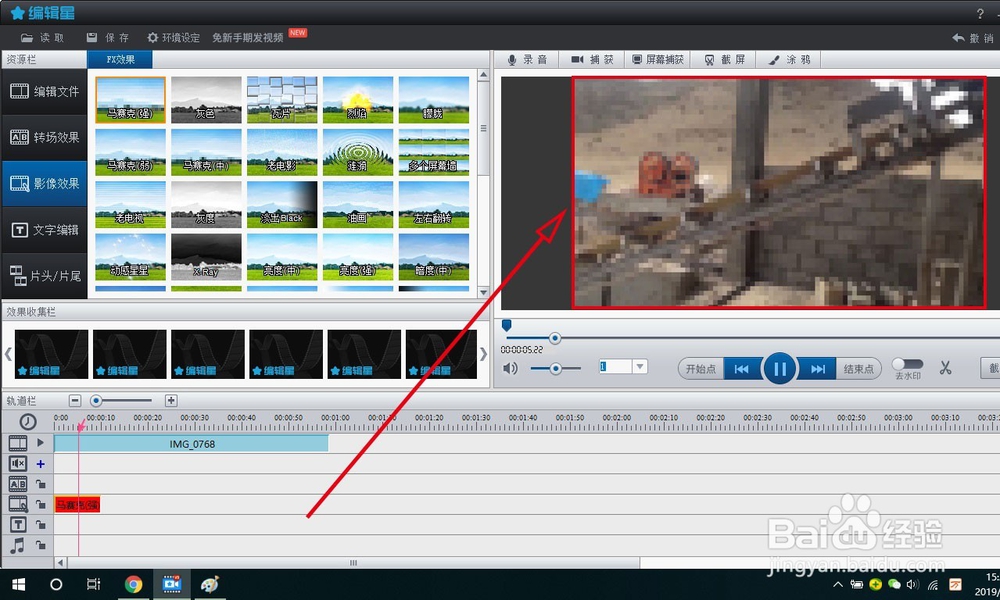The width and height of the screenshot is (1000, 600).
Task: Click the 撤销 undo button
Action: (x=974, y=38)
